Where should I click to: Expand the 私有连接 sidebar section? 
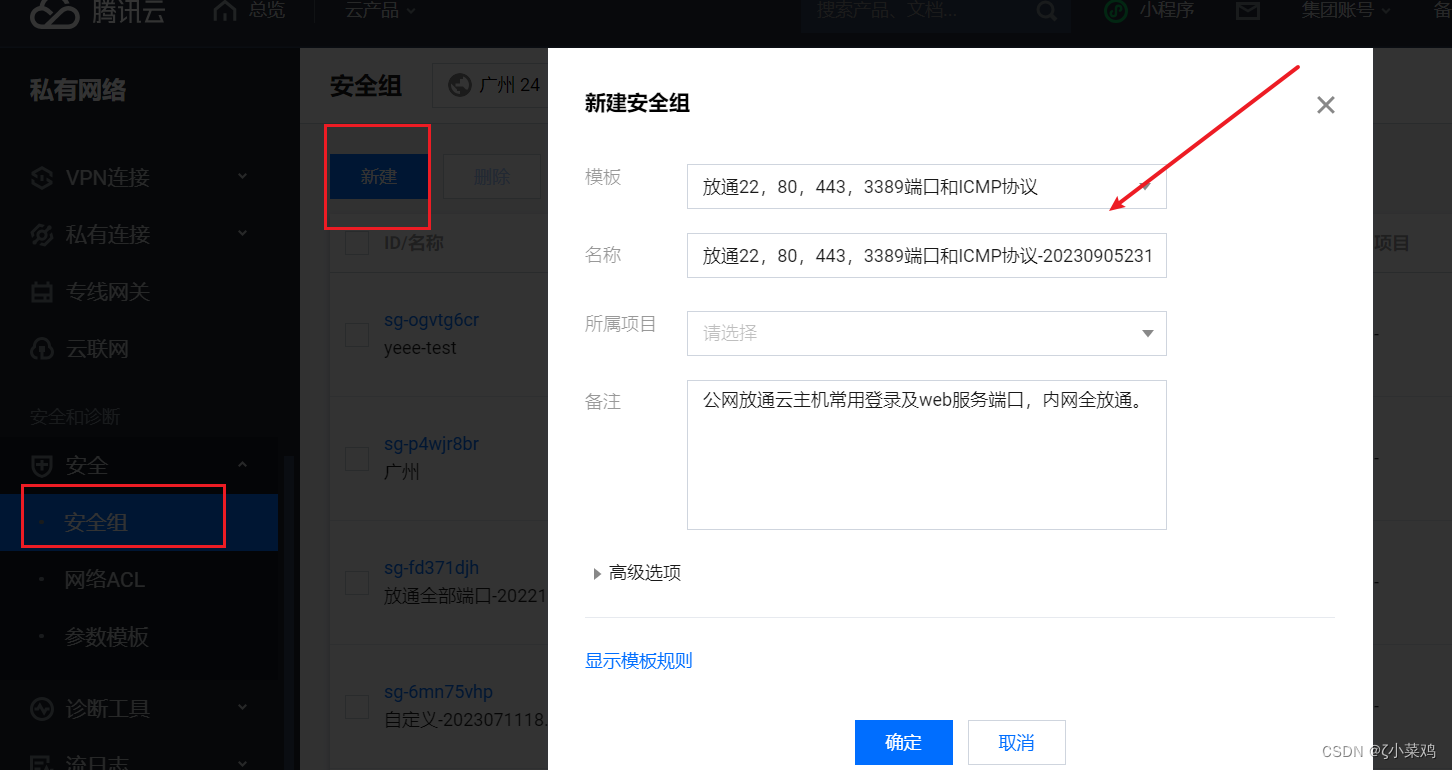pyautogui.click(x=241, y=235)
